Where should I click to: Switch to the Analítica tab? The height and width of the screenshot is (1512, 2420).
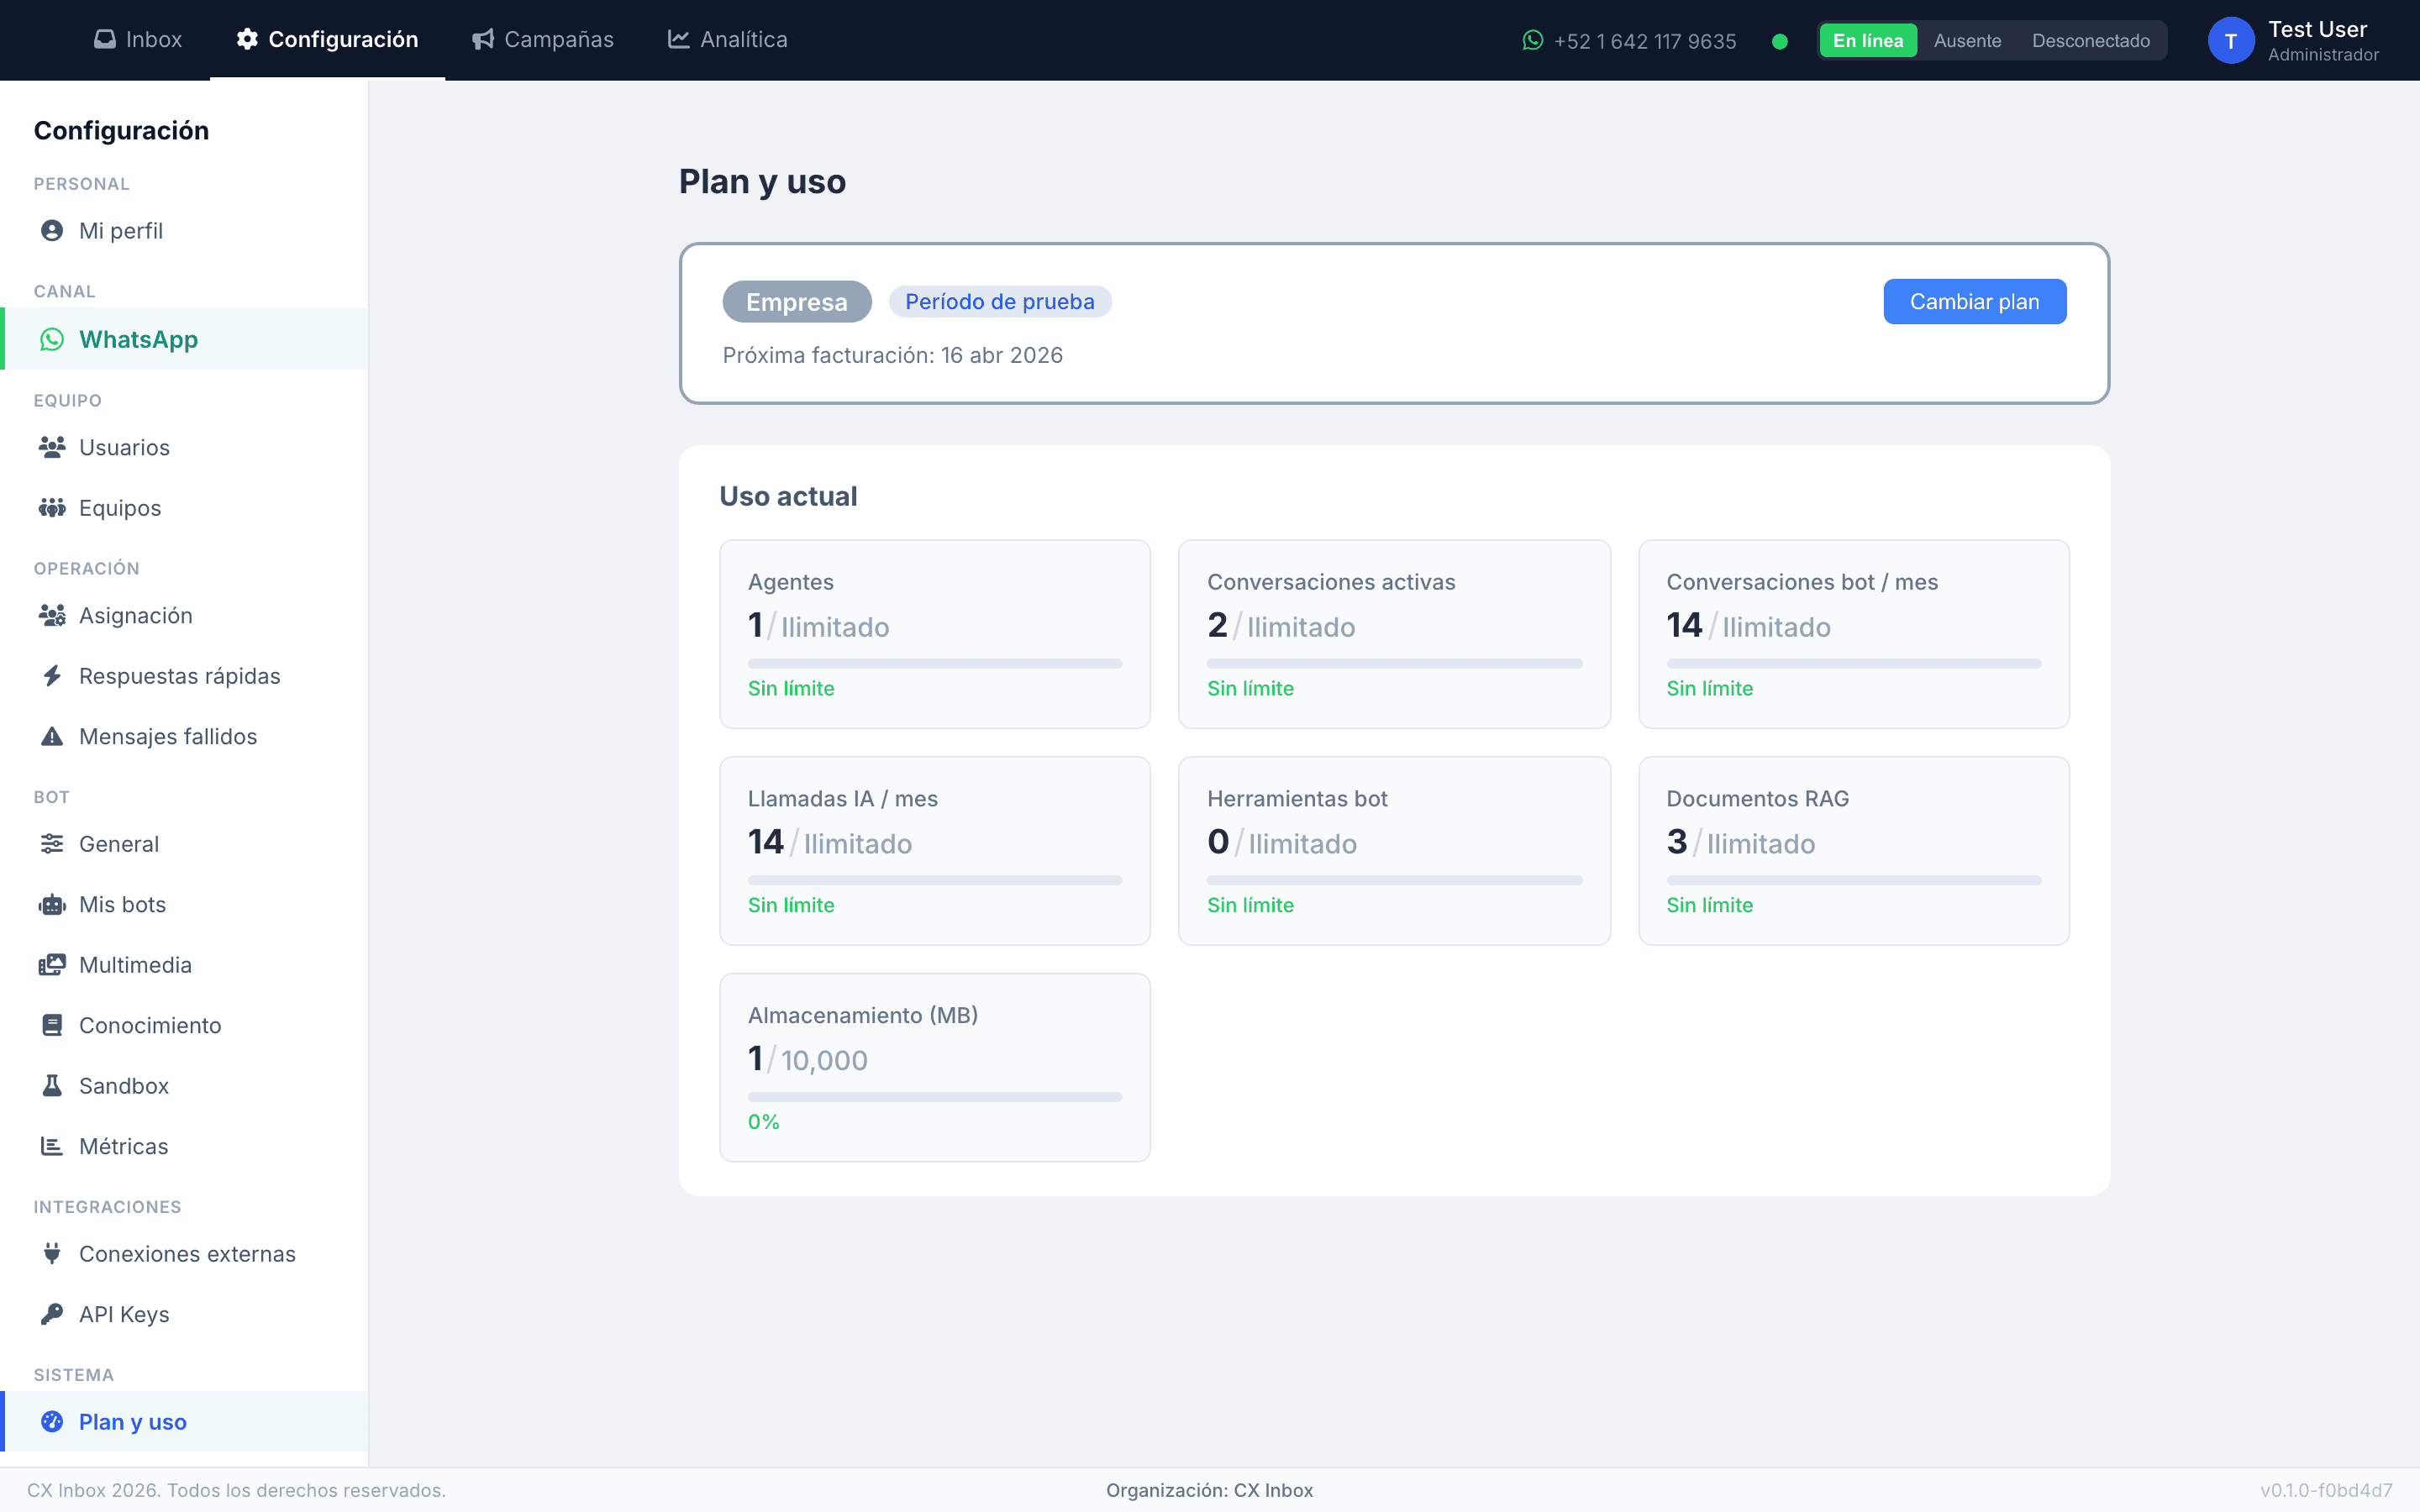728,40
